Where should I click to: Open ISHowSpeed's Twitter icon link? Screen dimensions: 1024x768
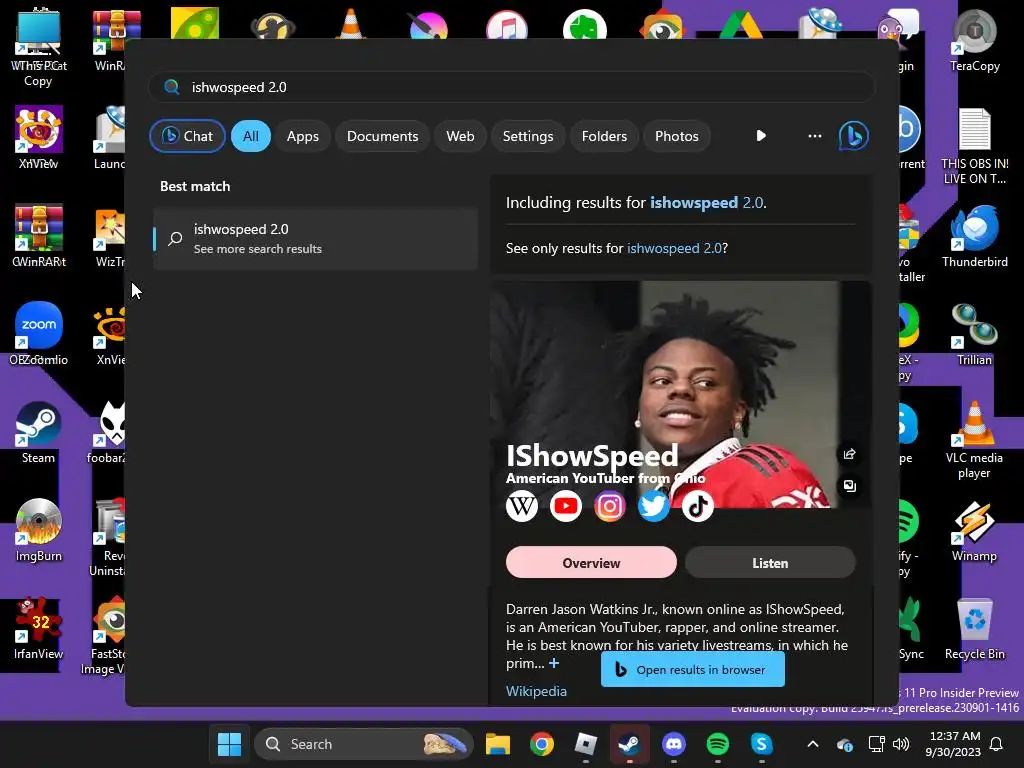pos(654,506)
